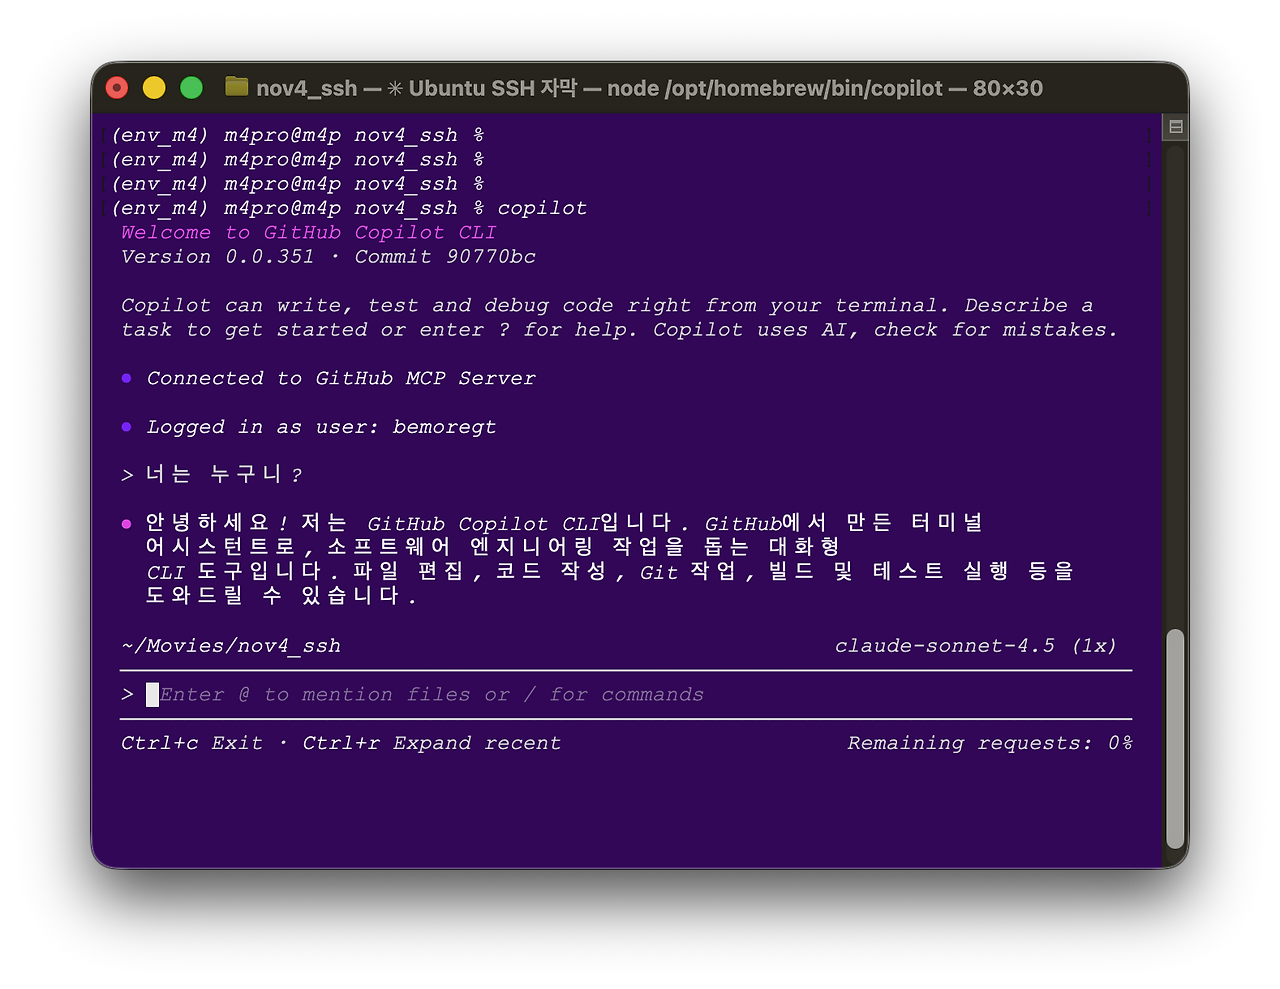1280x989 pixels.
Task: Click the bullet before 'Connected to GitHub'
Action: pos(126,378)
